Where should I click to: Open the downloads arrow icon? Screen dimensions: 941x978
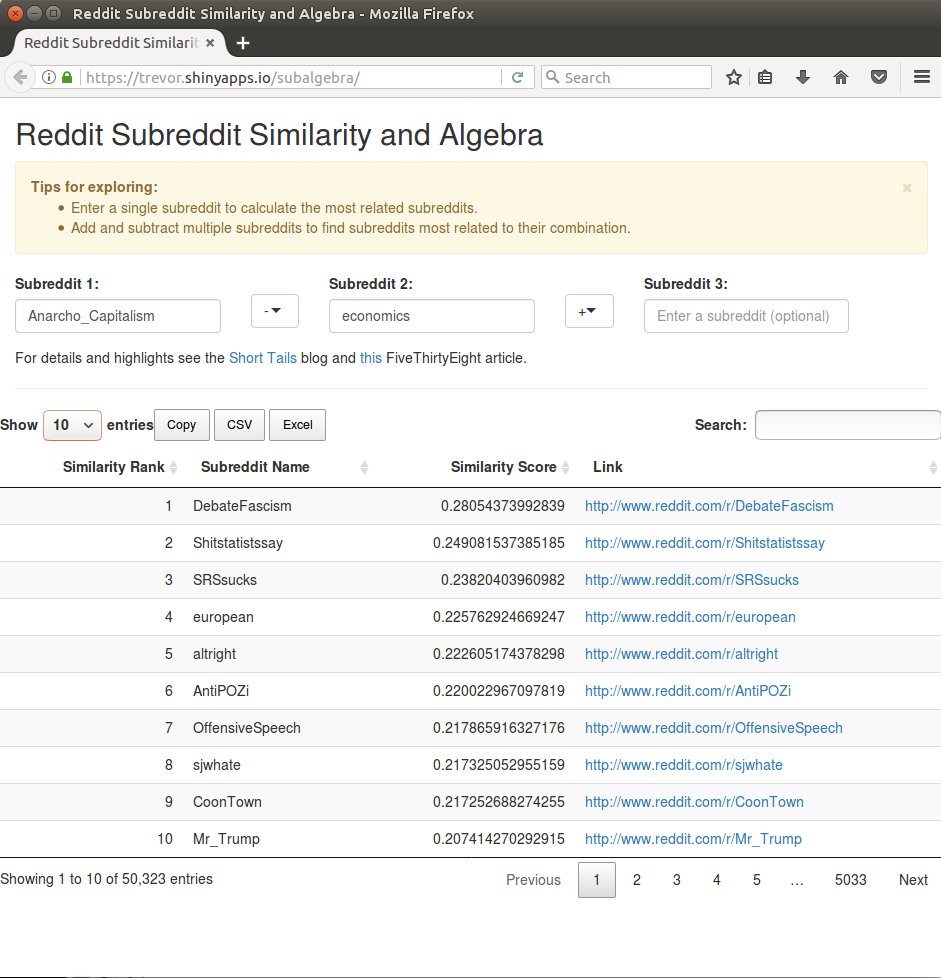click(803, 77)
